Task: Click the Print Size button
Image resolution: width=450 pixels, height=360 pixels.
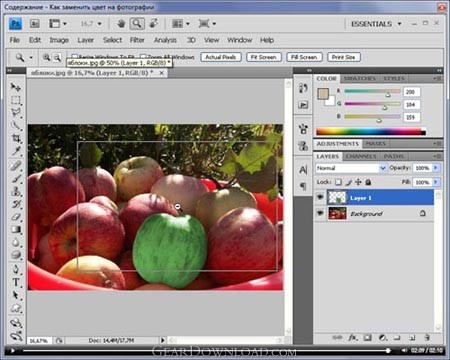Action: tap(344, 57)
